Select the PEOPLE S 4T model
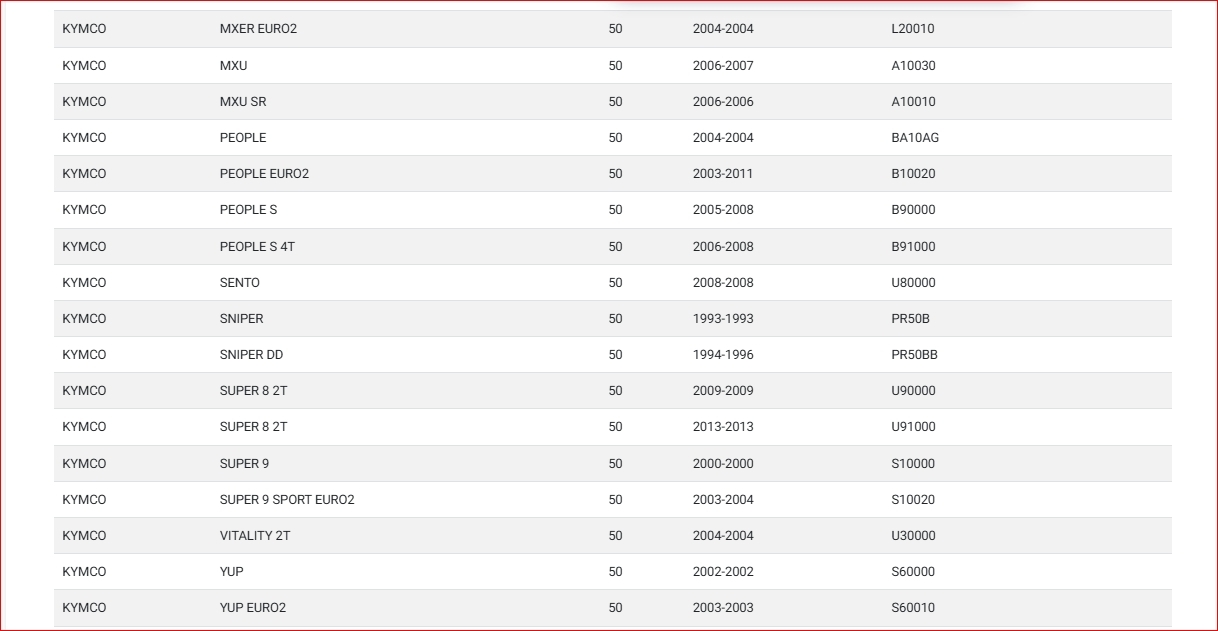1218x631 pixels. click(x=257, y=247)
